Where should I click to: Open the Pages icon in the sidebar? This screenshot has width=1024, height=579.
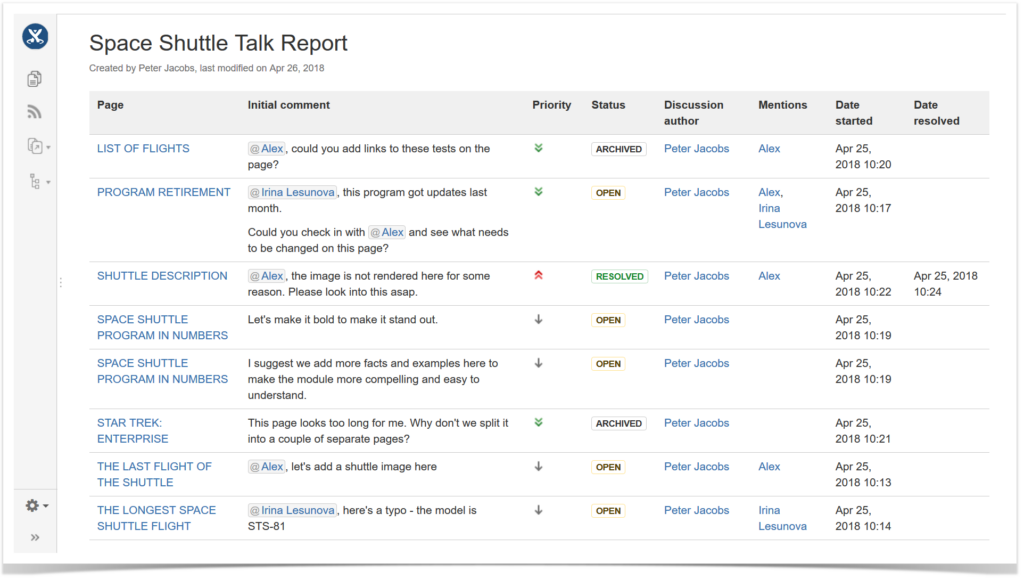coord(34,77)
